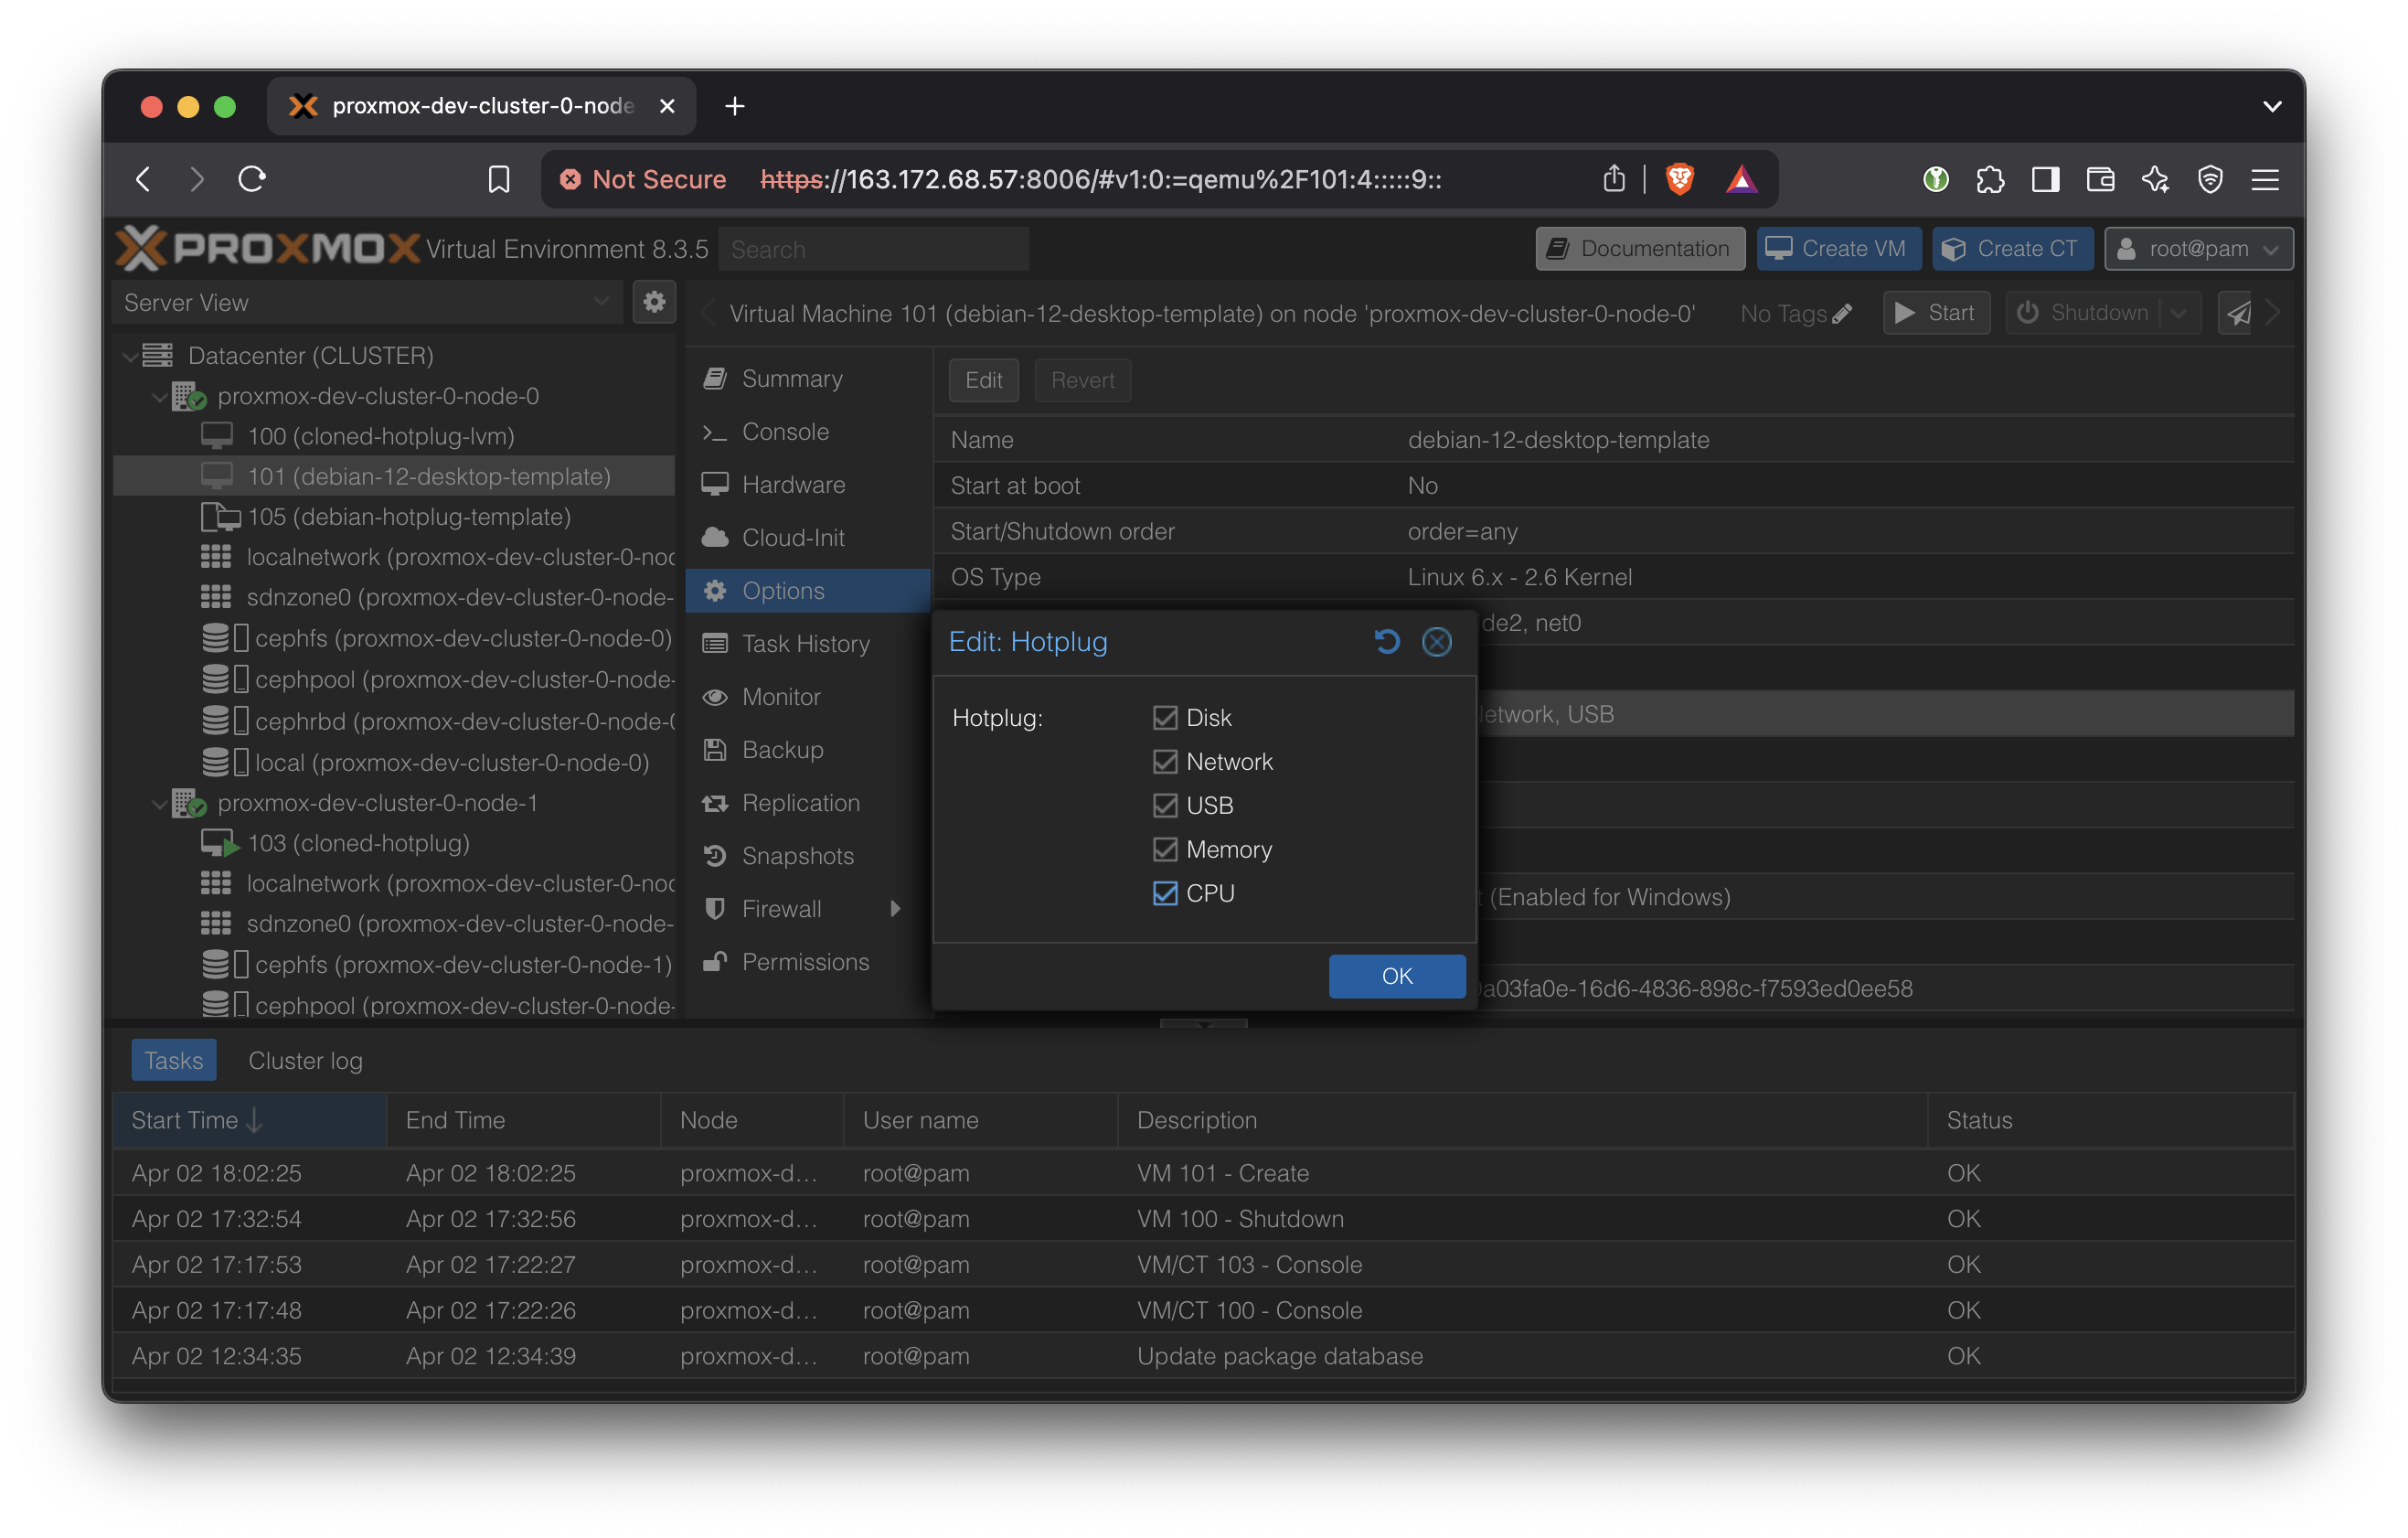Switch to the Cluster log tab
Viewport: 2408px width, 1538px height.
click(305, 1060)
